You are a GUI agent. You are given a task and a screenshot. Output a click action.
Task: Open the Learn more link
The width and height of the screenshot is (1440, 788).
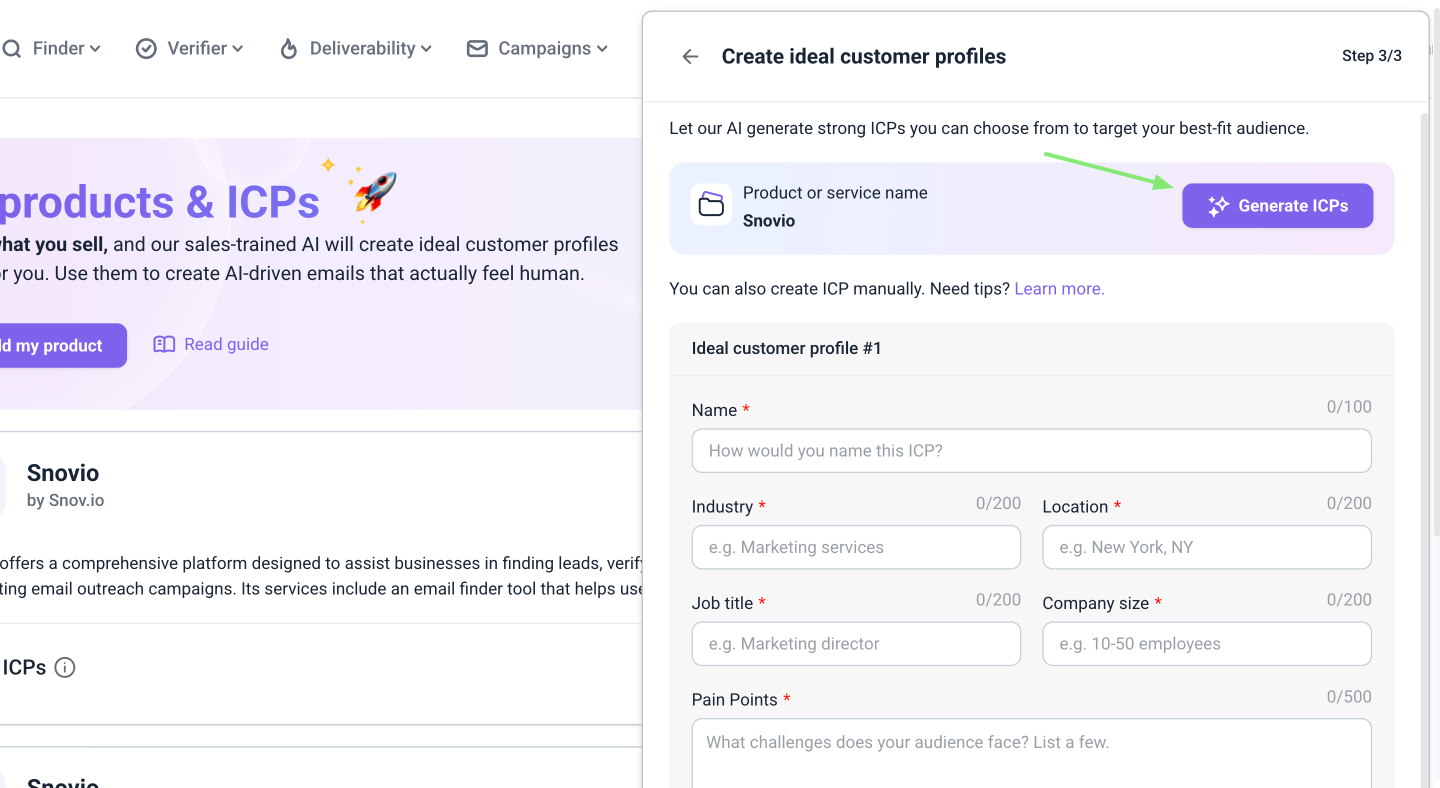[x=1059, y=289]
